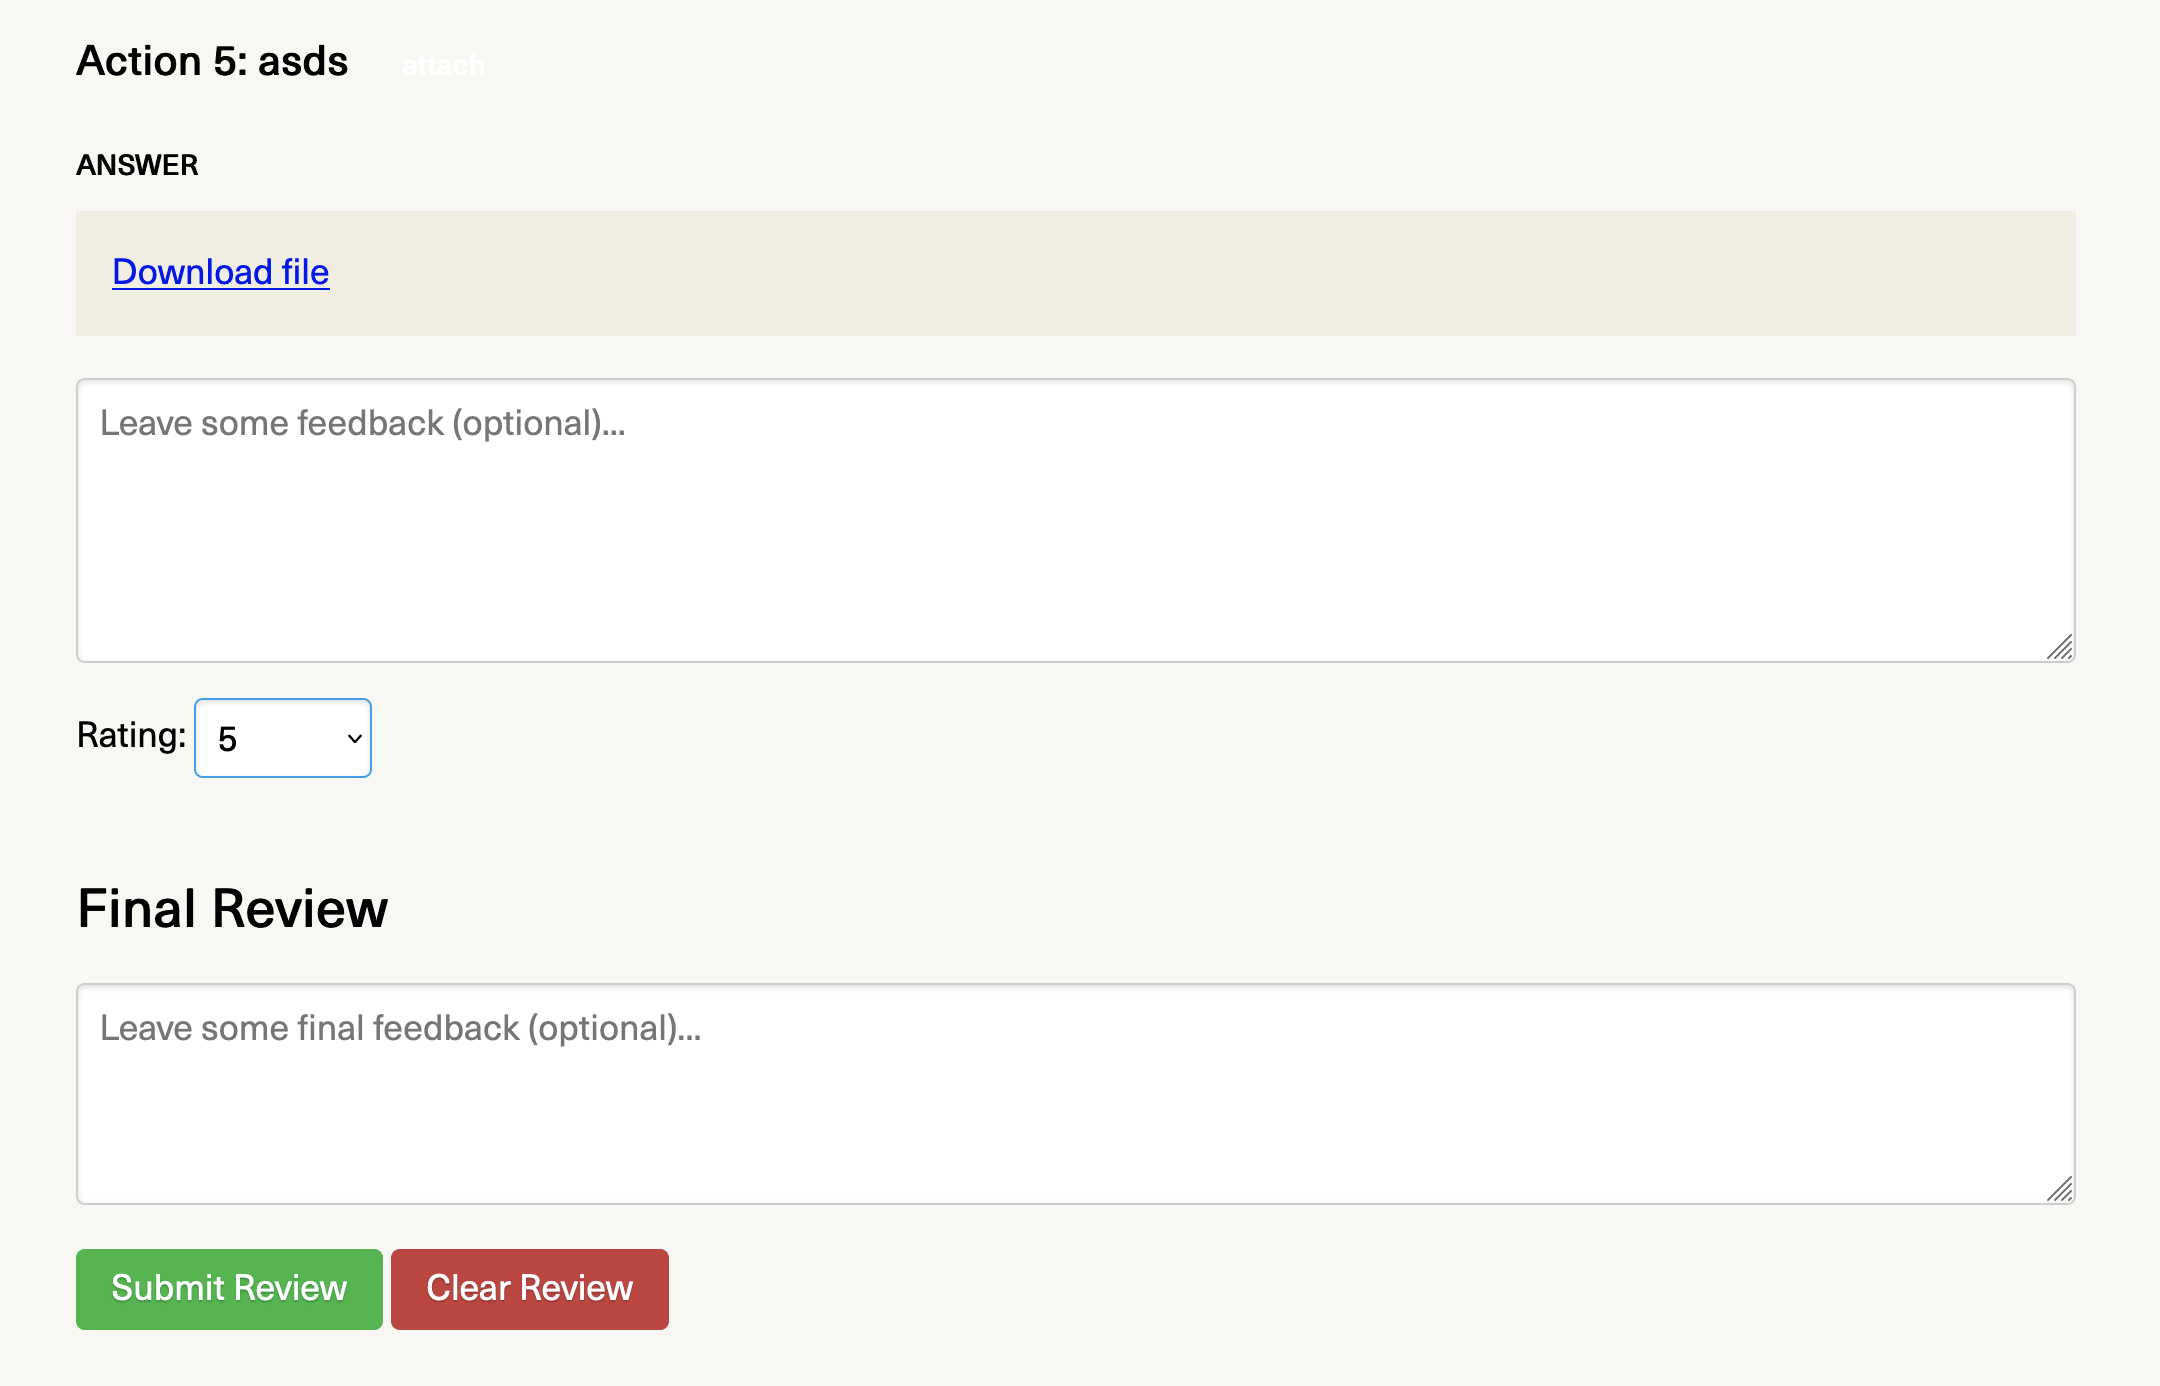Click the green Submit Review button
Image resolution: width=2160 pixels, height=1386 pixels.
click(228, 1289)
